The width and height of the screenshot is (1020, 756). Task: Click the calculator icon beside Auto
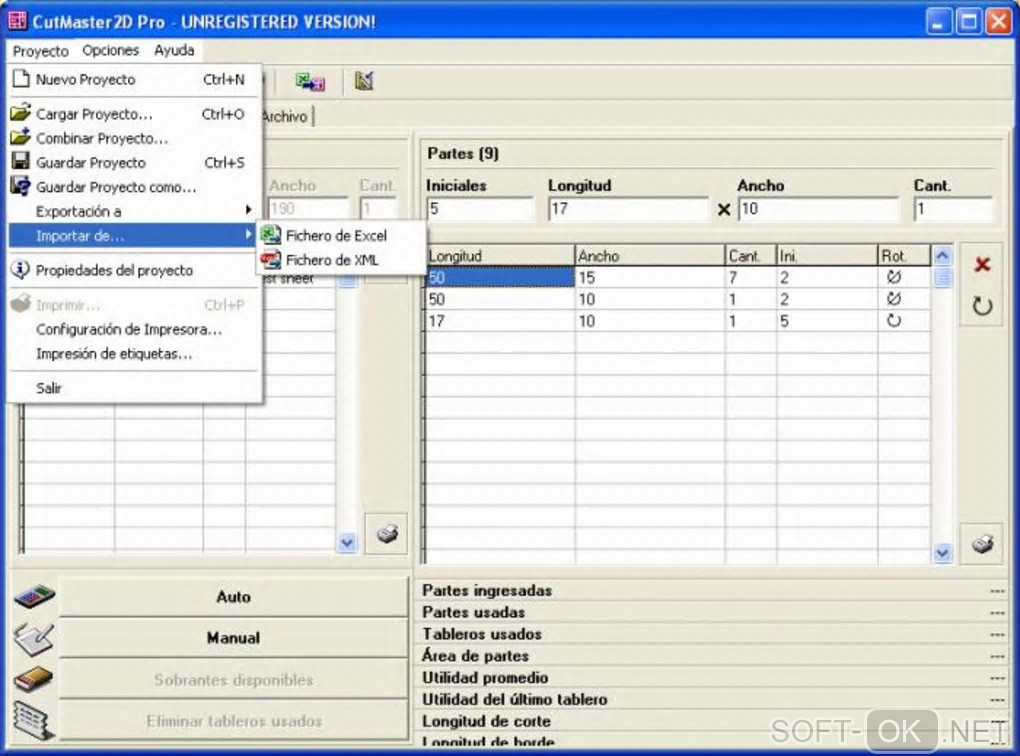pos(34,596)
